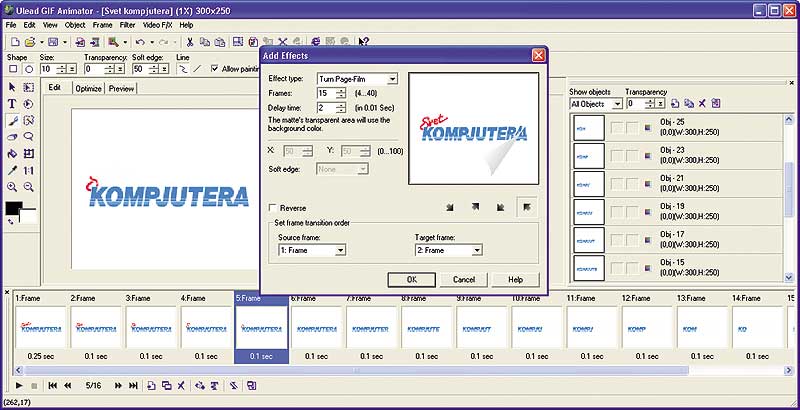Click the context Help pointer icon
The height and width of the screenshot is (410, 800).
[x=364, y=42]
